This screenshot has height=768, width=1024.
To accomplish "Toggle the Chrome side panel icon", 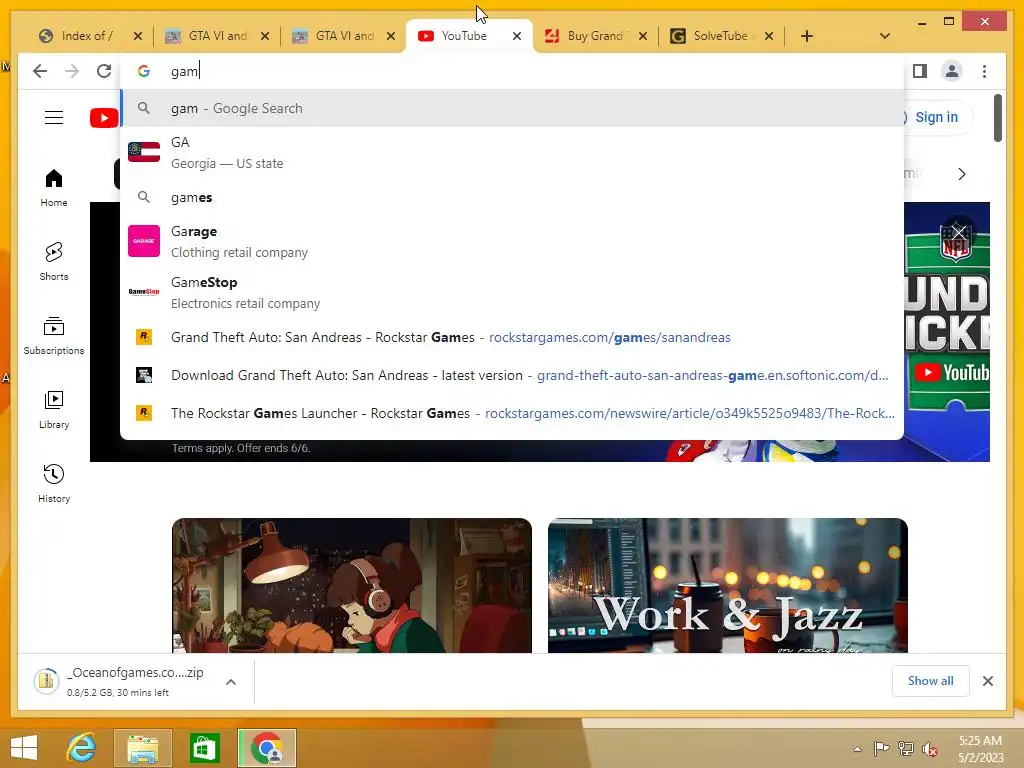I will click(x=920, y=71).
